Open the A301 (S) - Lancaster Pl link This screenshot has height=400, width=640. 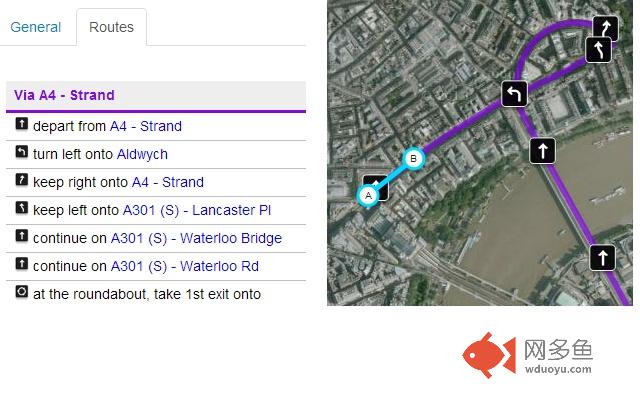(x=196, y=210)
